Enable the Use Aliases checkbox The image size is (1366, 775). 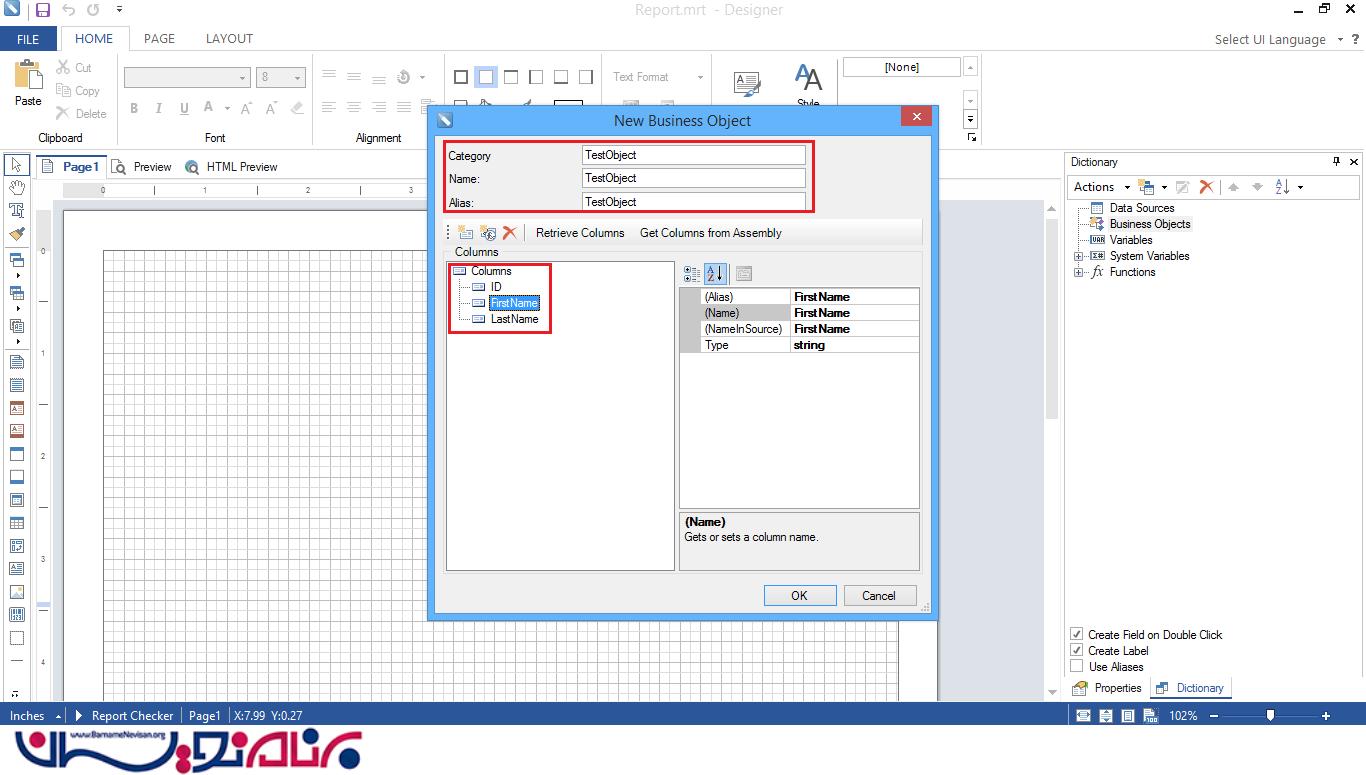click(1077, 667)
